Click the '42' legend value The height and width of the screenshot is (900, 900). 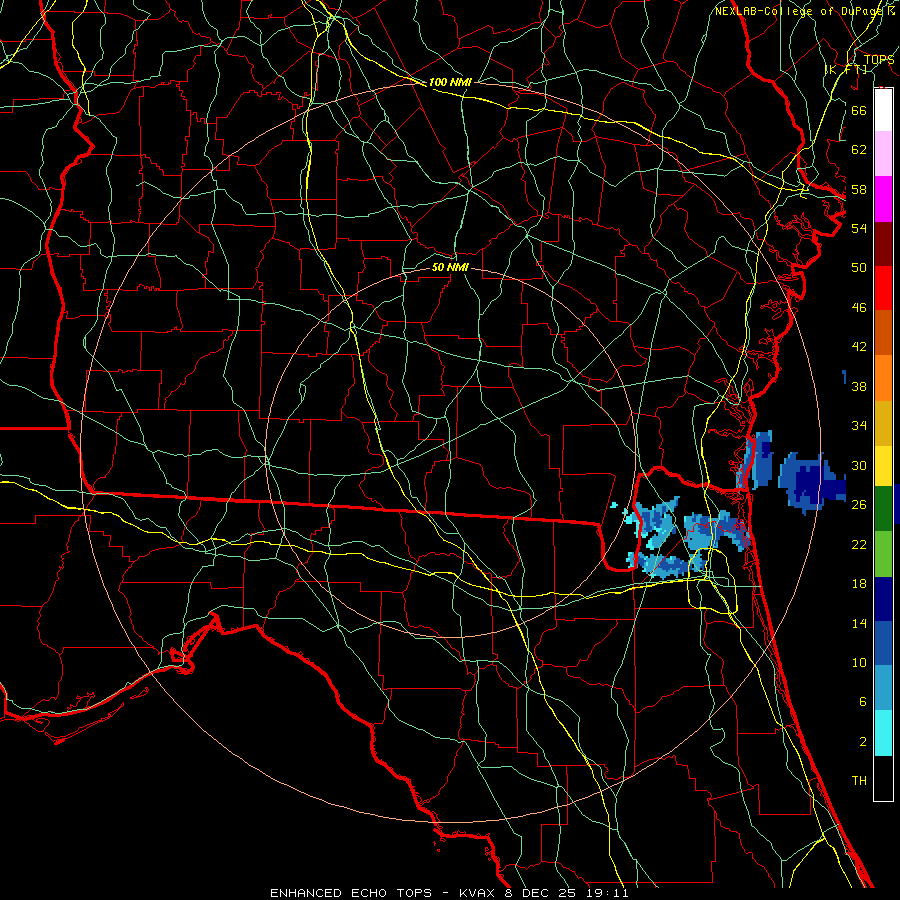coord(859,346)
